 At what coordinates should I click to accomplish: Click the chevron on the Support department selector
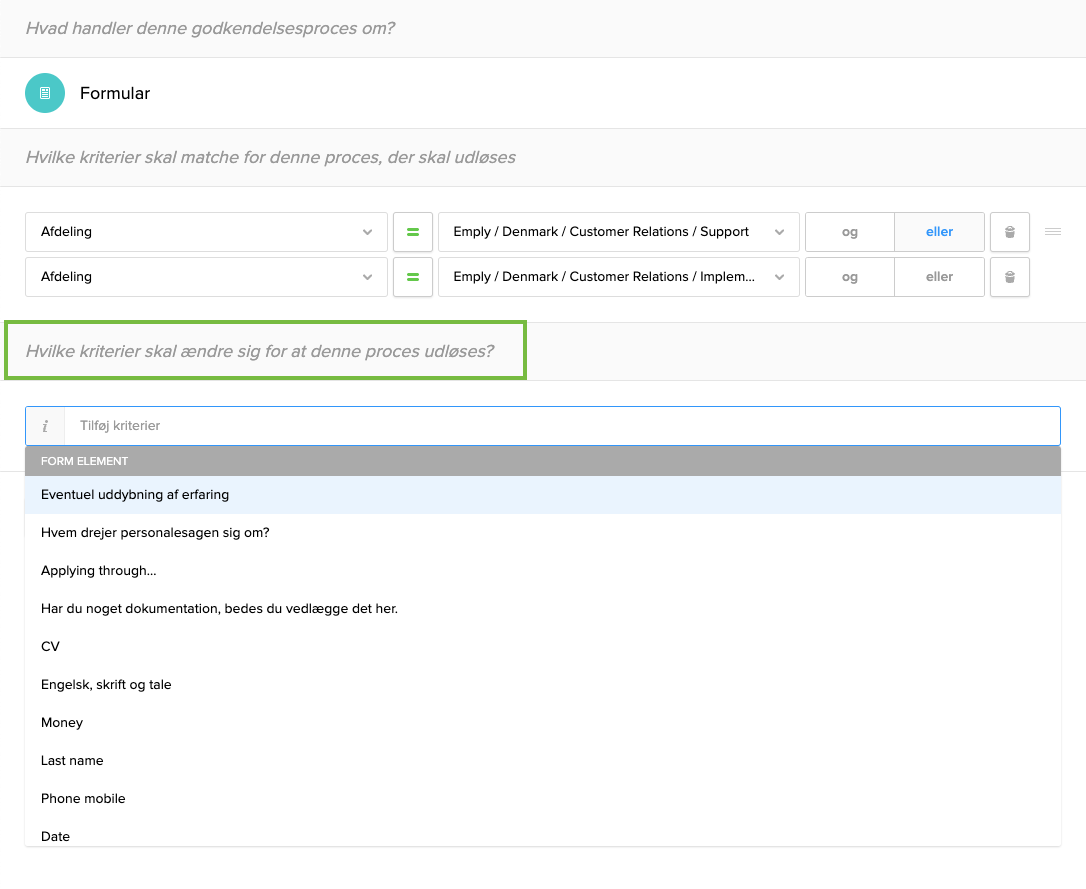[x=782, y=231]
